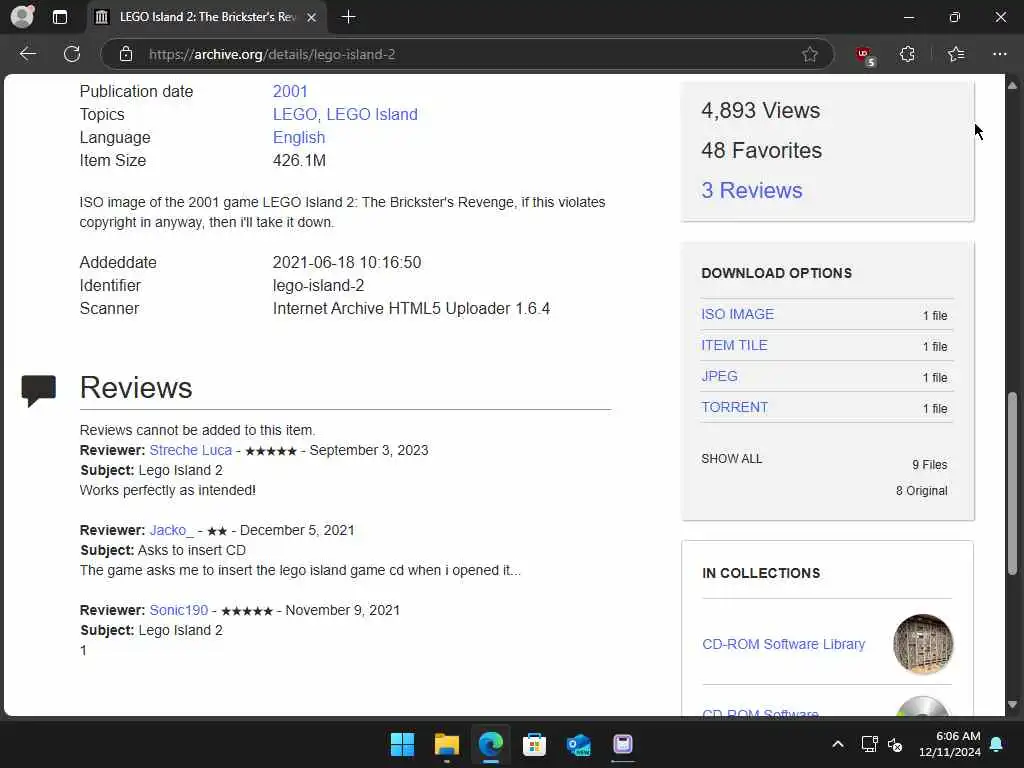This screenshot has height=768, width=1024.
Task: Click the '426.1M' item size value
Action: [299, 161]
